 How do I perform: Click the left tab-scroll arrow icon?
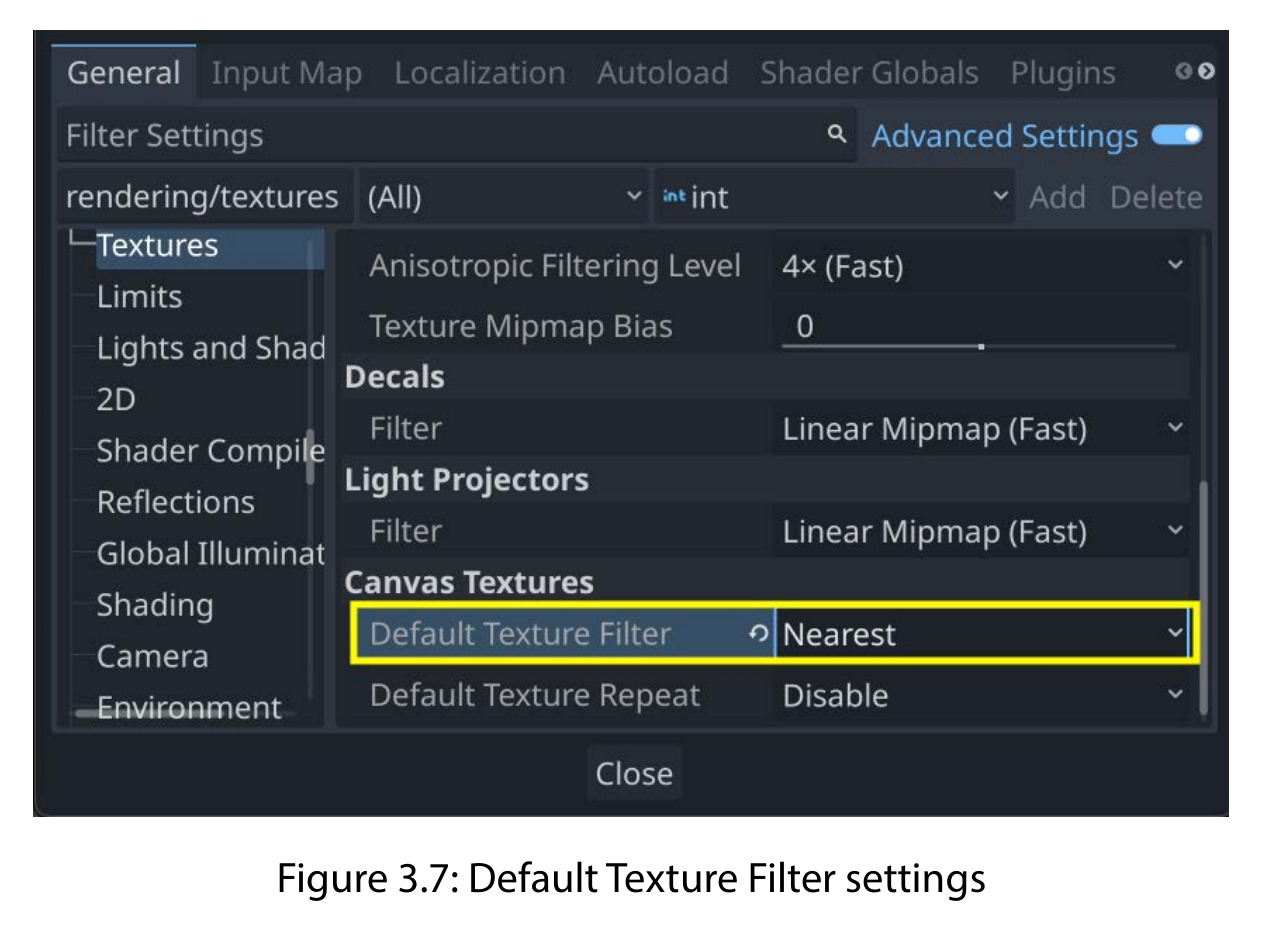[1184, 72]
